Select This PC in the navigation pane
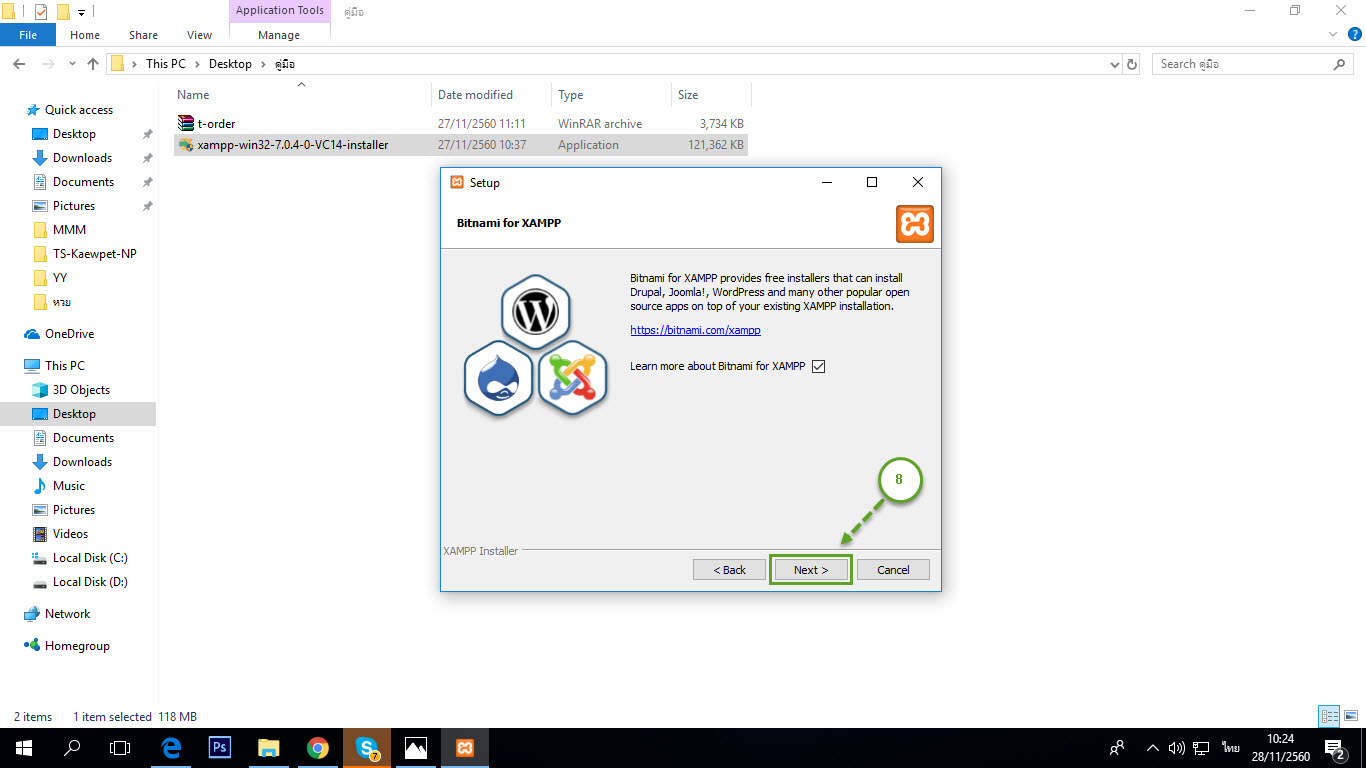Screen dimensions: 1366x768 tap(65, 366)
